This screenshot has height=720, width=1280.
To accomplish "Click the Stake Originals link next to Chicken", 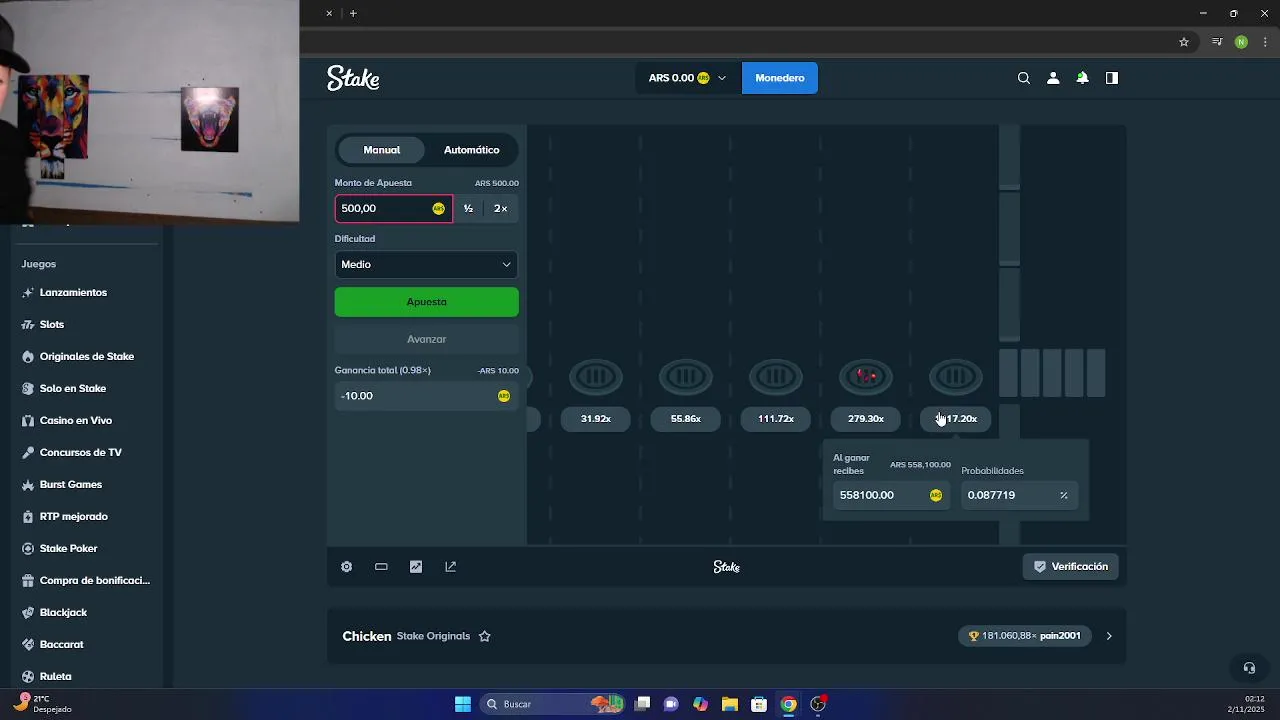I will tap(433, 636).
